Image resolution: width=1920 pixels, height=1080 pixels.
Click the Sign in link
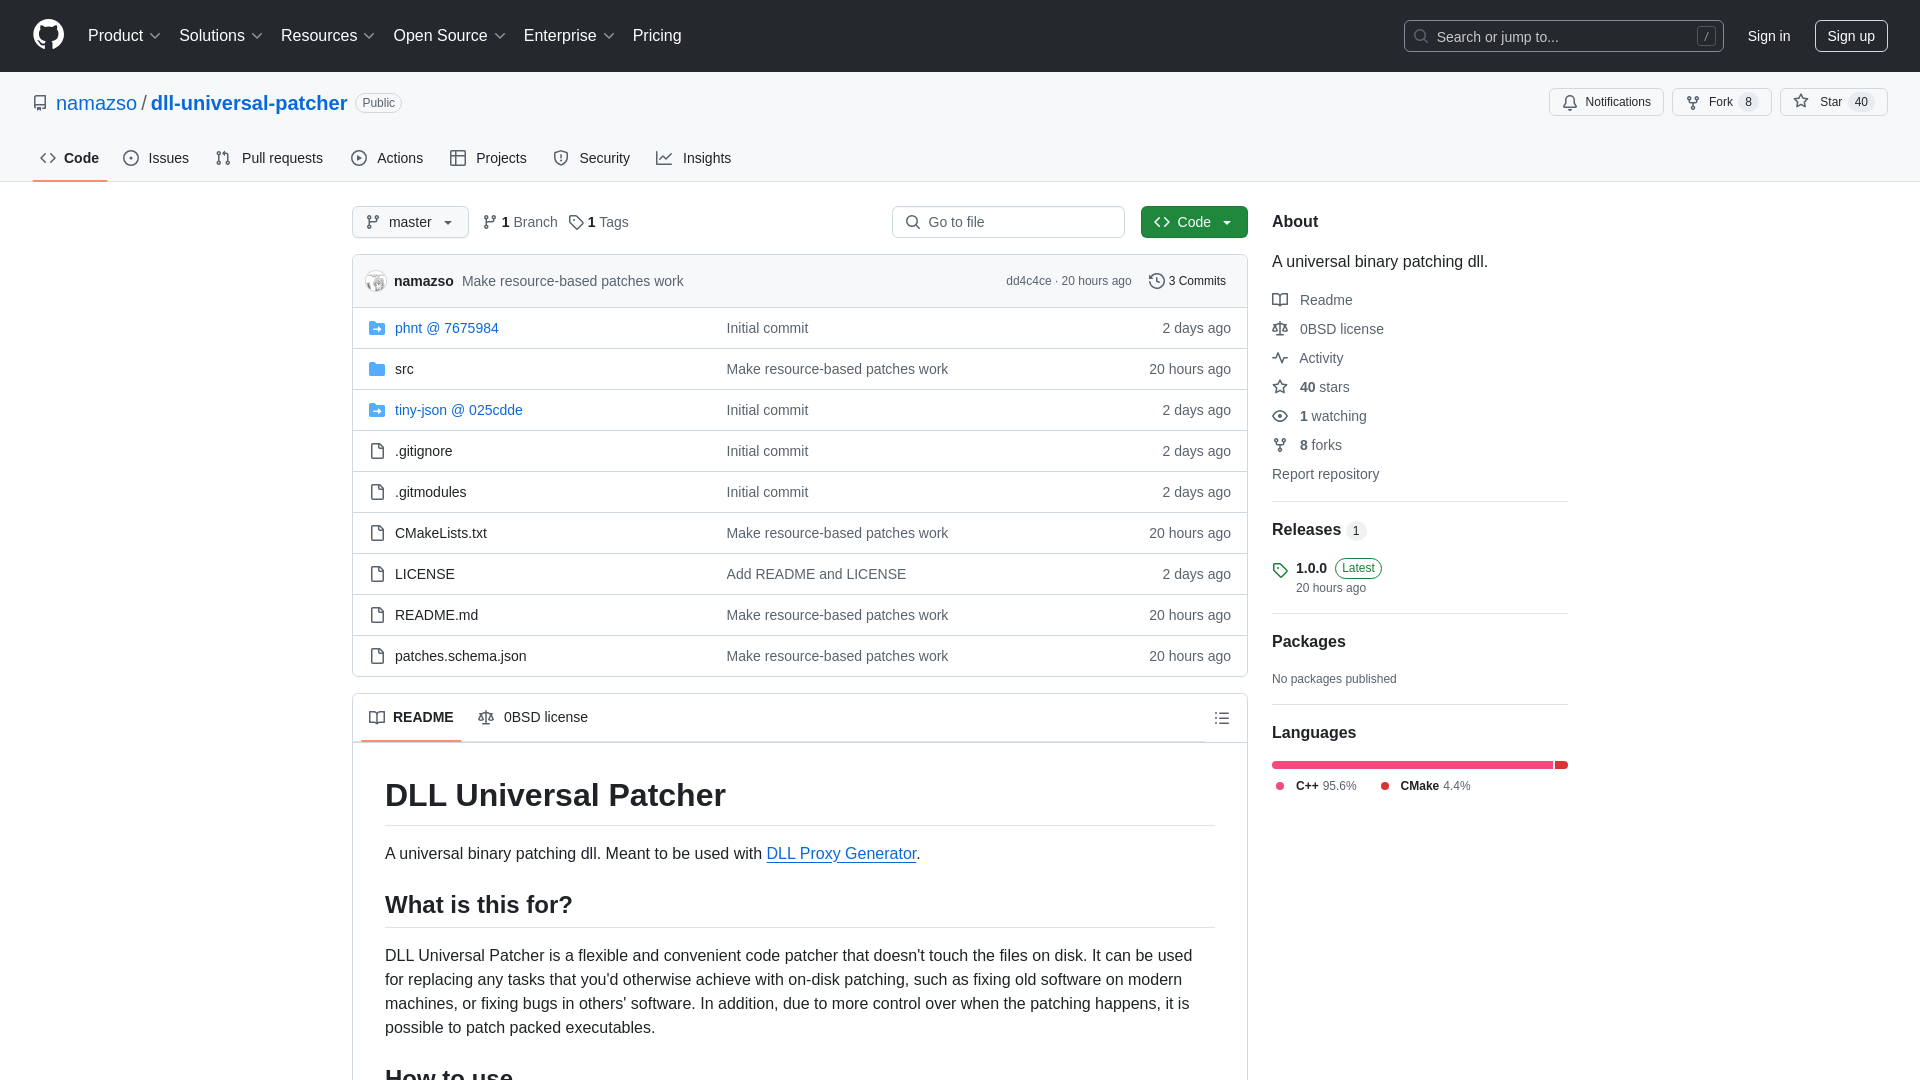[x=1769, y=36]
